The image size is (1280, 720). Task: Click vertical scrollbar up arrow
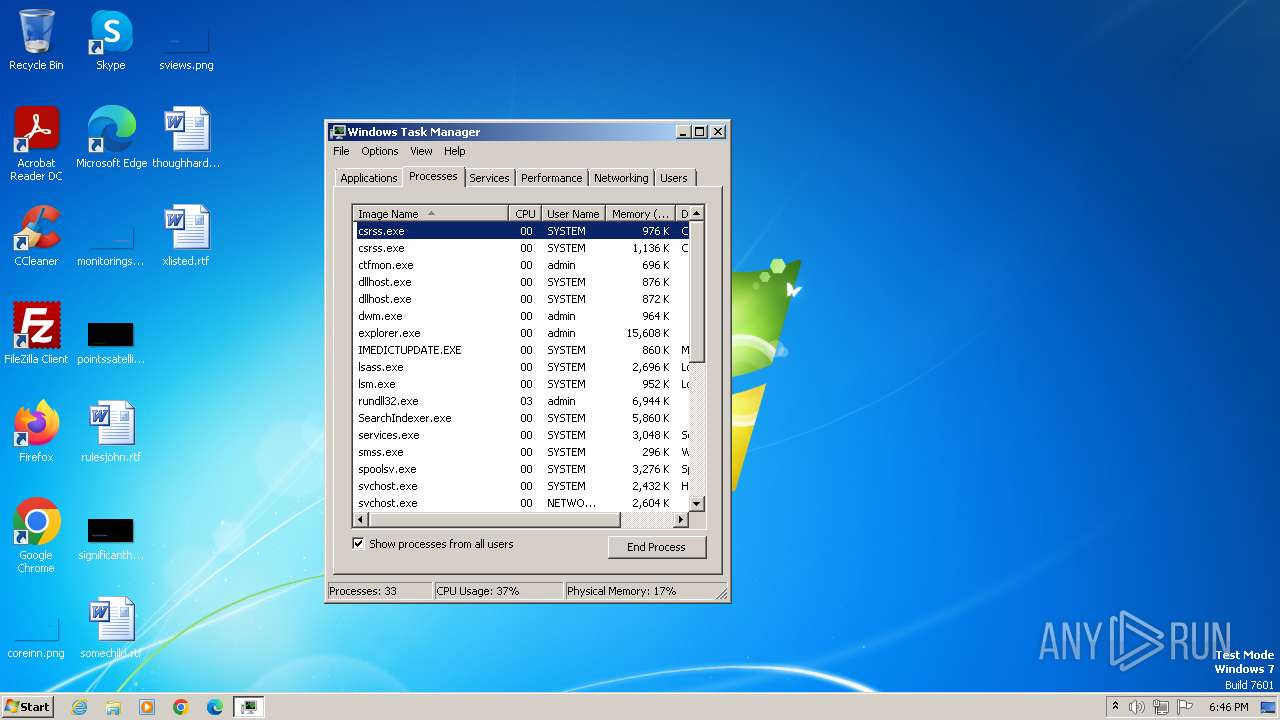pyautogui.click(x=697, y=213)
